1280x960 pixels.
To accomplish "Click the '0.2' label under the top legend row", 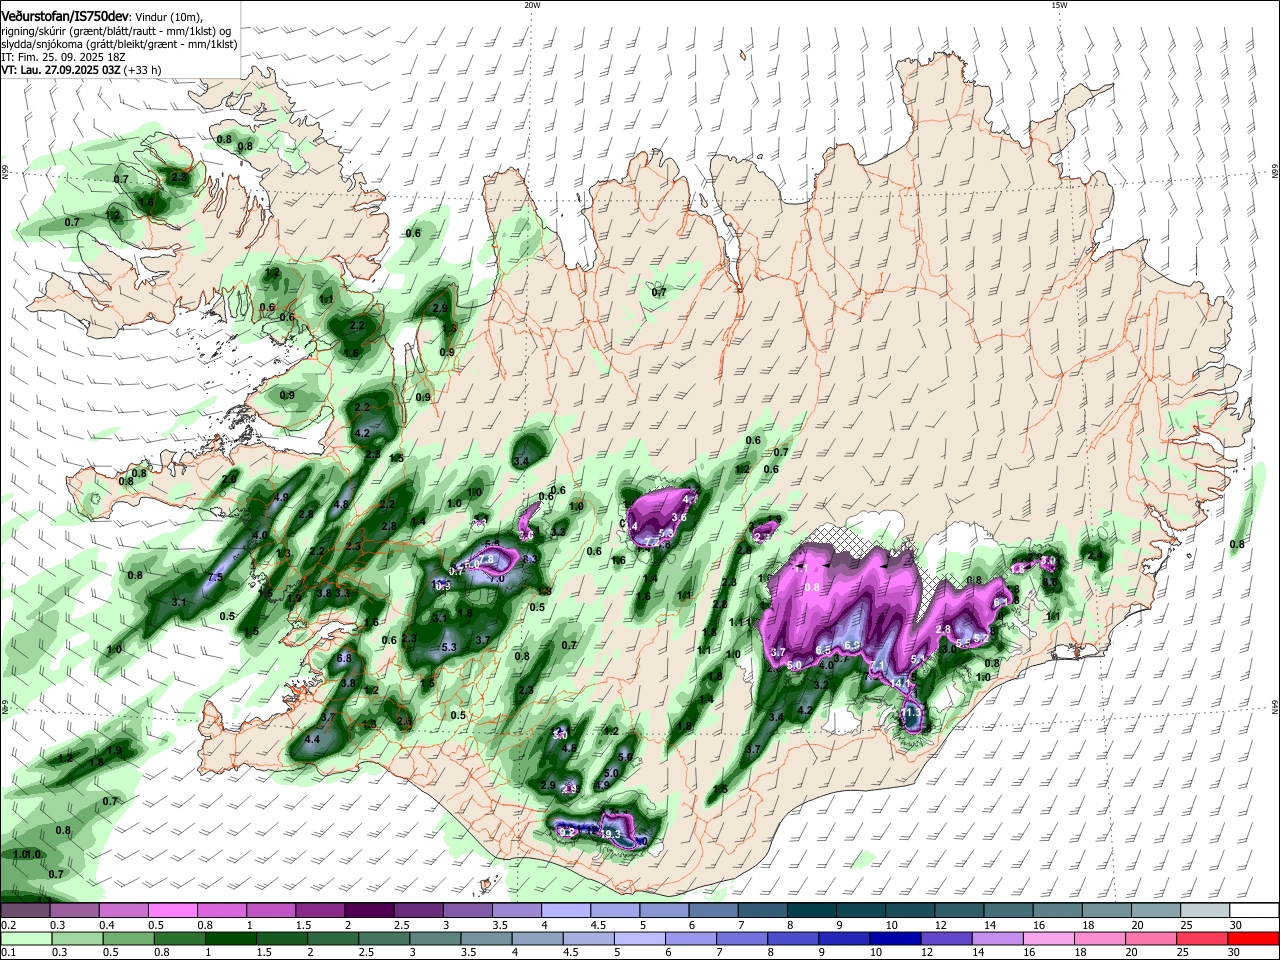I will pos(7,925).
